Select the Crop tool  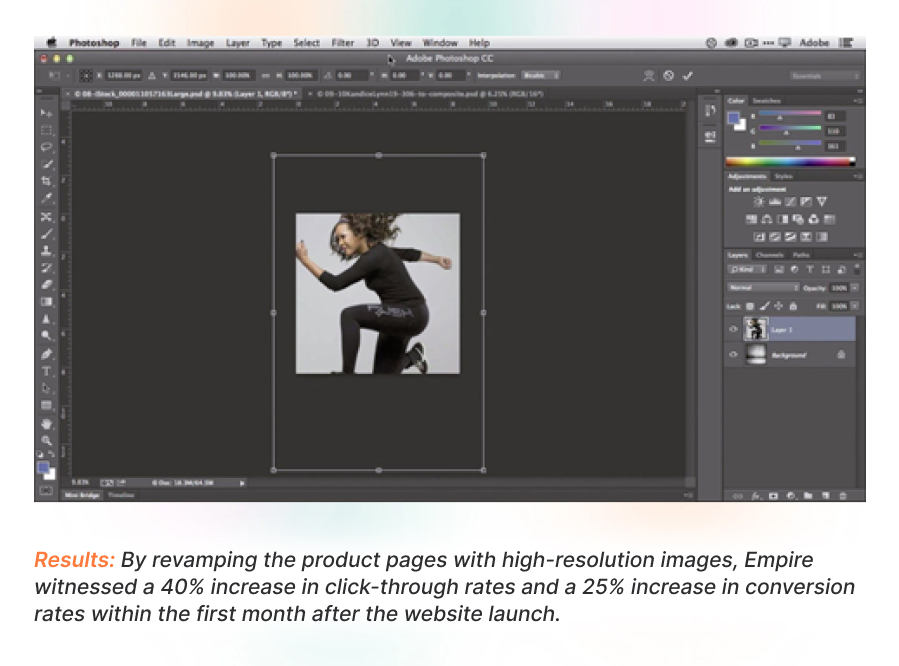tap(45, 180)
